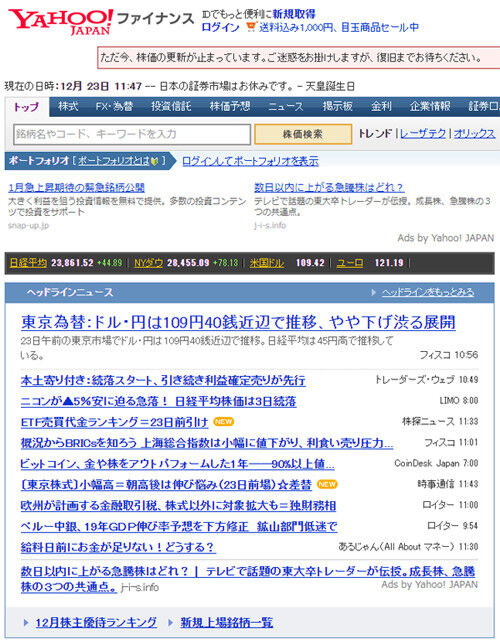Click the arrow icon before ヘッドラインをもっとみる
This screenshot has width=500, height=642.
pyautogui.click(x=373, y=292)
